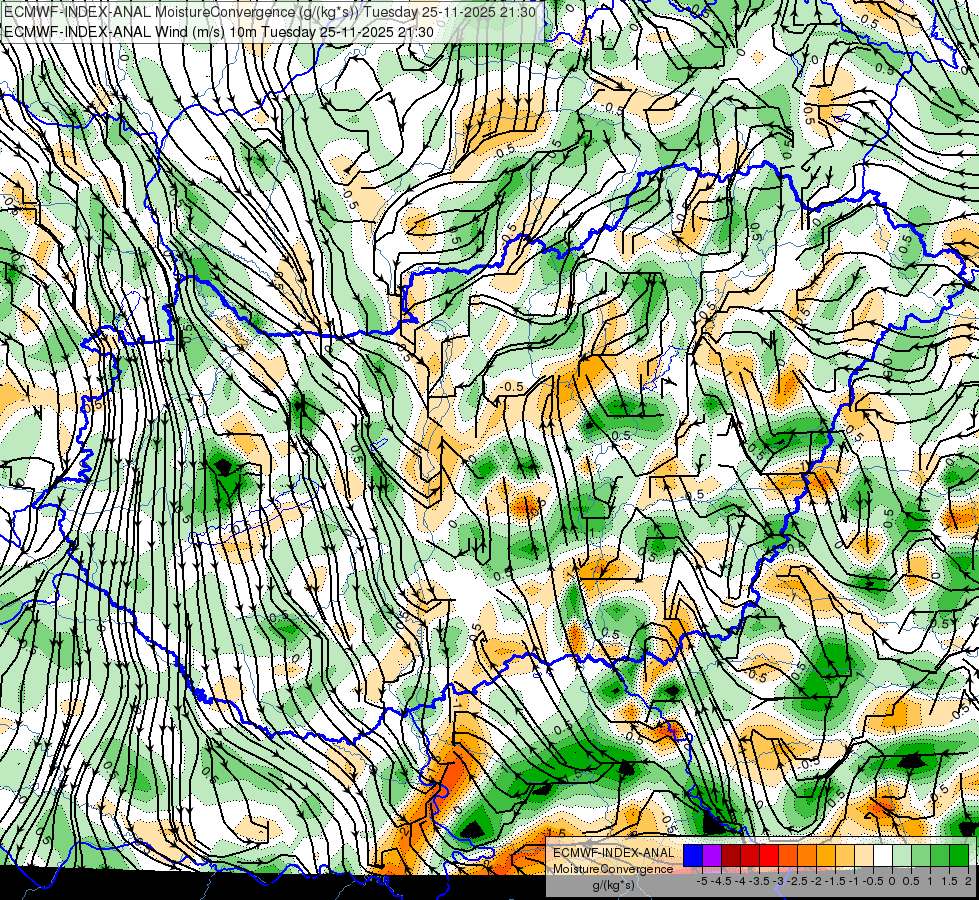979x900 pixels.
Task: Select the bright red legend swatch left of -3
Action: (x=769, y=856)
